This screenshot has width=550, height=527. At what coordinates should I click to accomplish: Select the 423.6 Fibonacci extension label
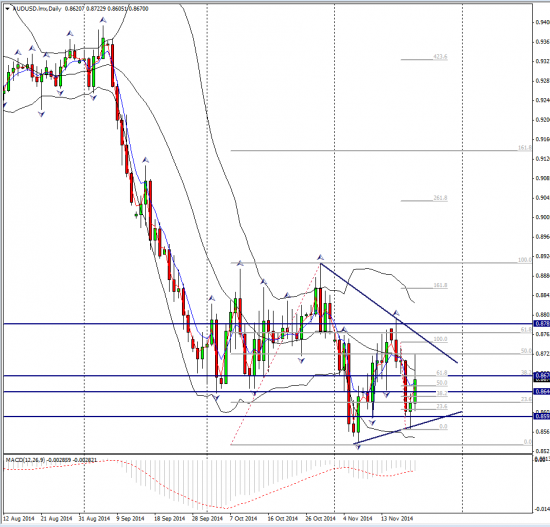click(441, 56)
